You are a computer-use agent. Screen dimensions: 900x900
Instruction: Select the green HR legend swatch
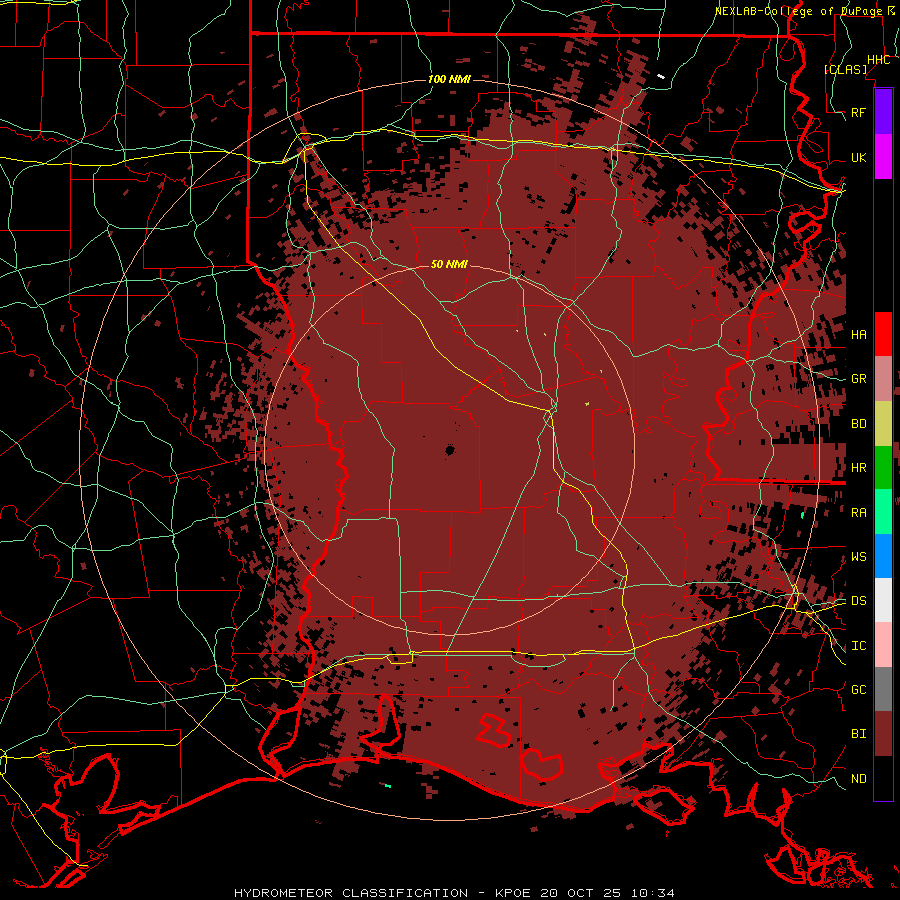tap(883, 468)
